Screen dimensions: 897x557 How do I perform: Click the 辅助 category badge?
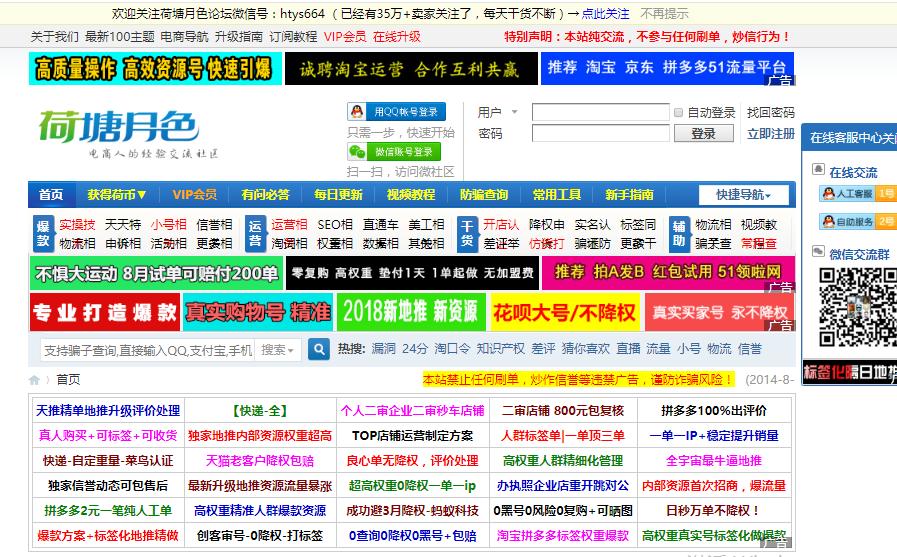(679, 234)
